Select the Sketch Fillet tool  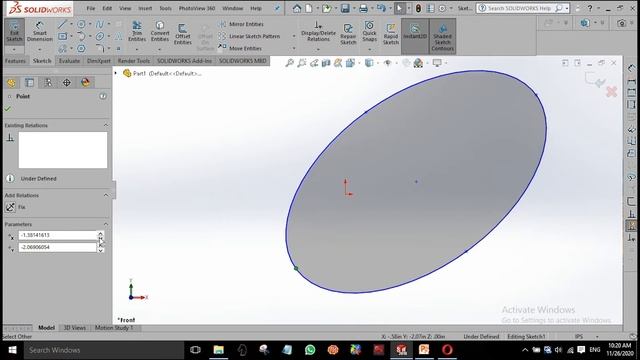coord(100,49)
